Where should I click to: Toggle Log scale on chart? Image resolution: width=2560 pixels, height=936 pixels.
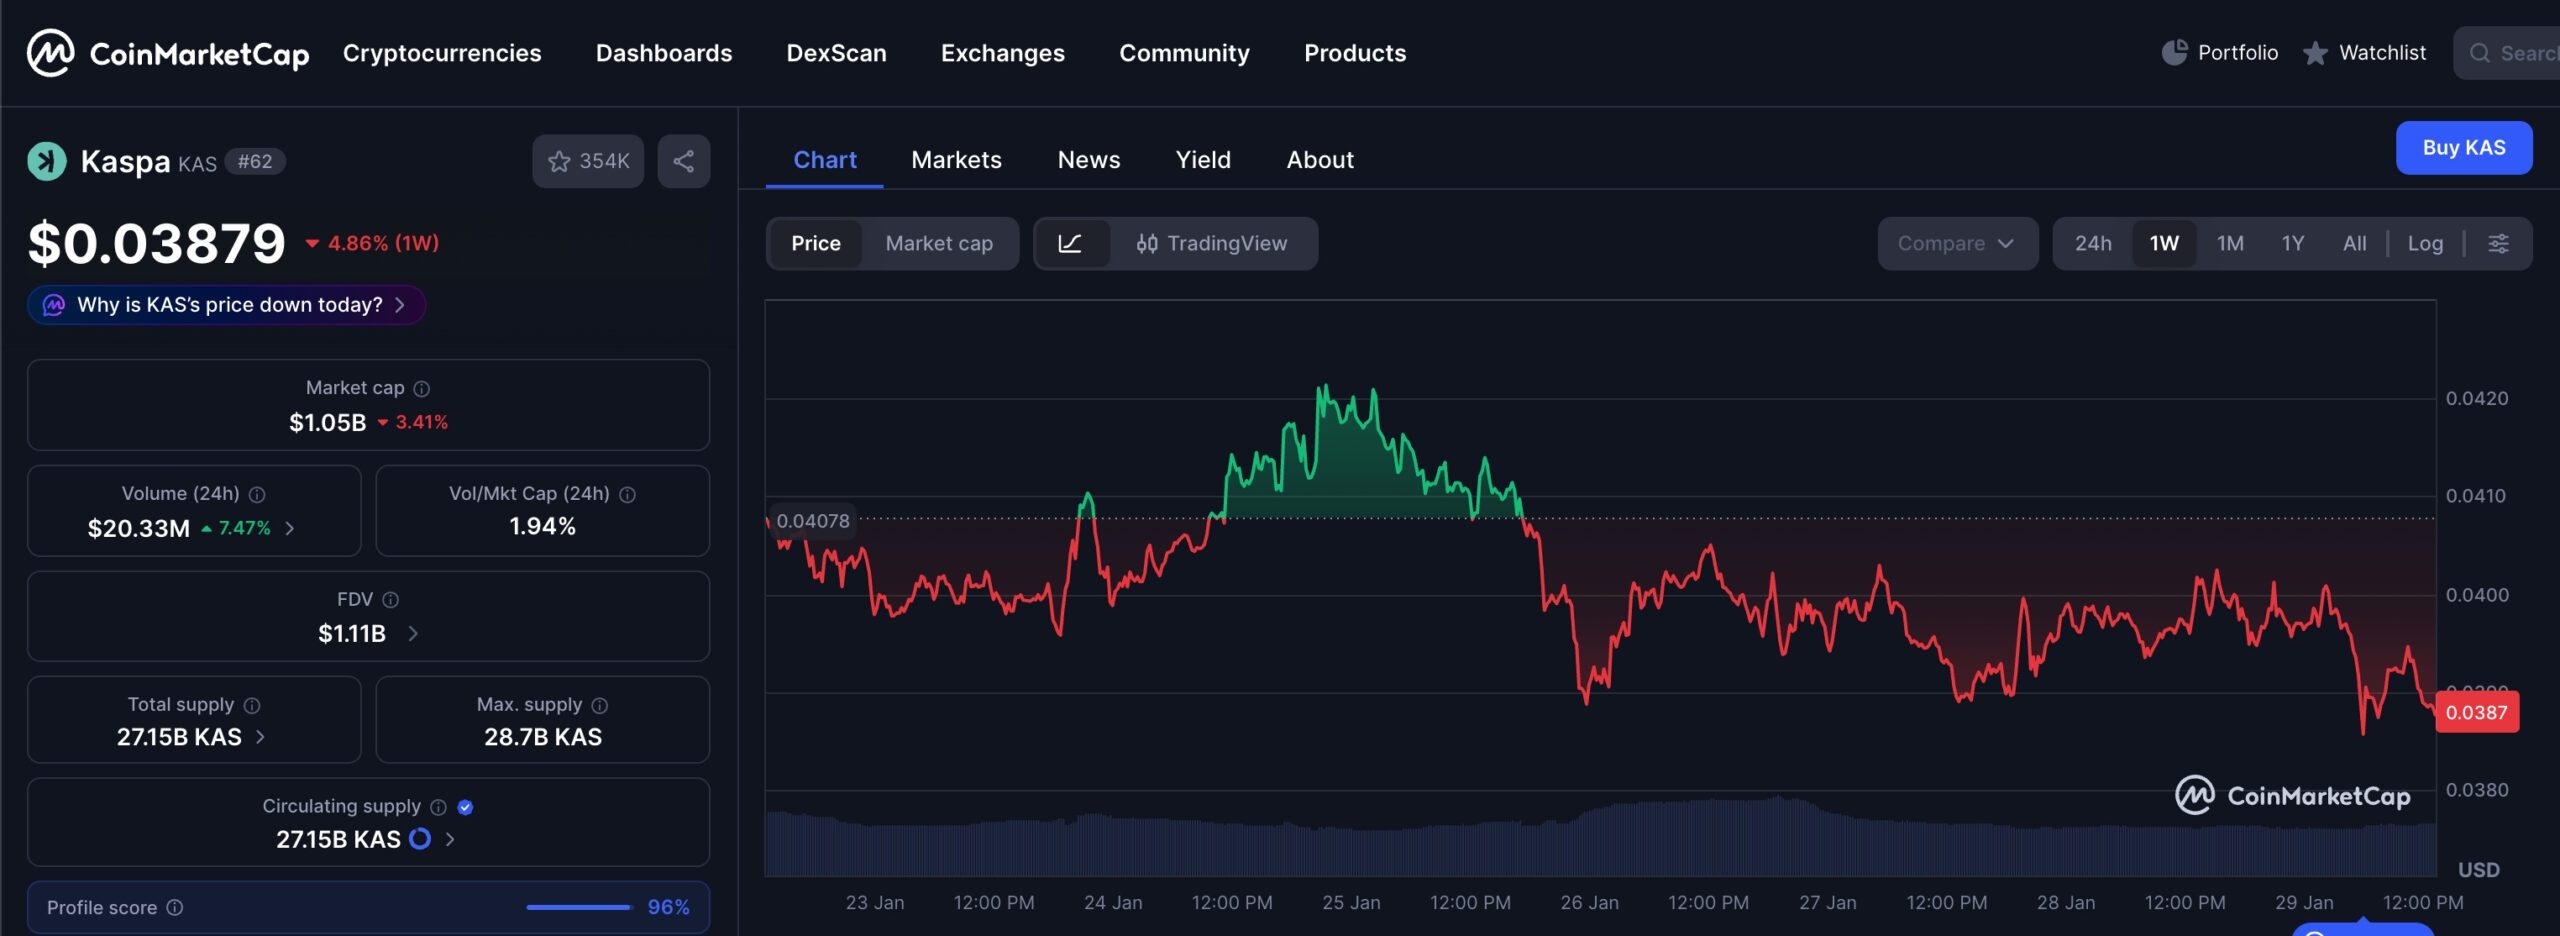2425,243
